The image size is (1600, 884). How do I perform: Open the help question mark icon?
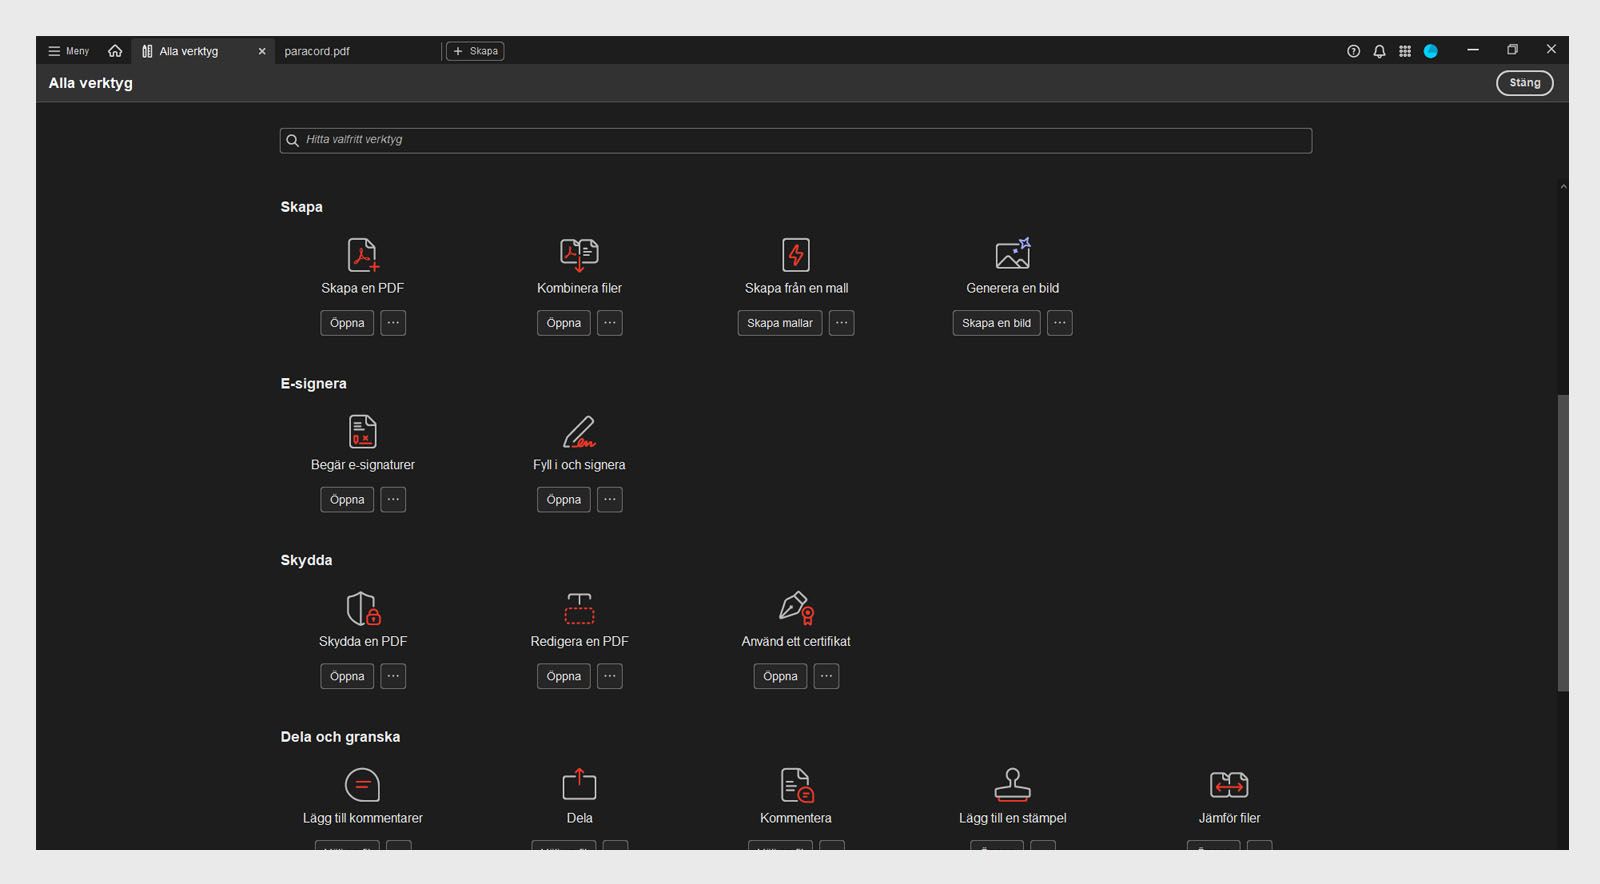tap(1353, 51)
